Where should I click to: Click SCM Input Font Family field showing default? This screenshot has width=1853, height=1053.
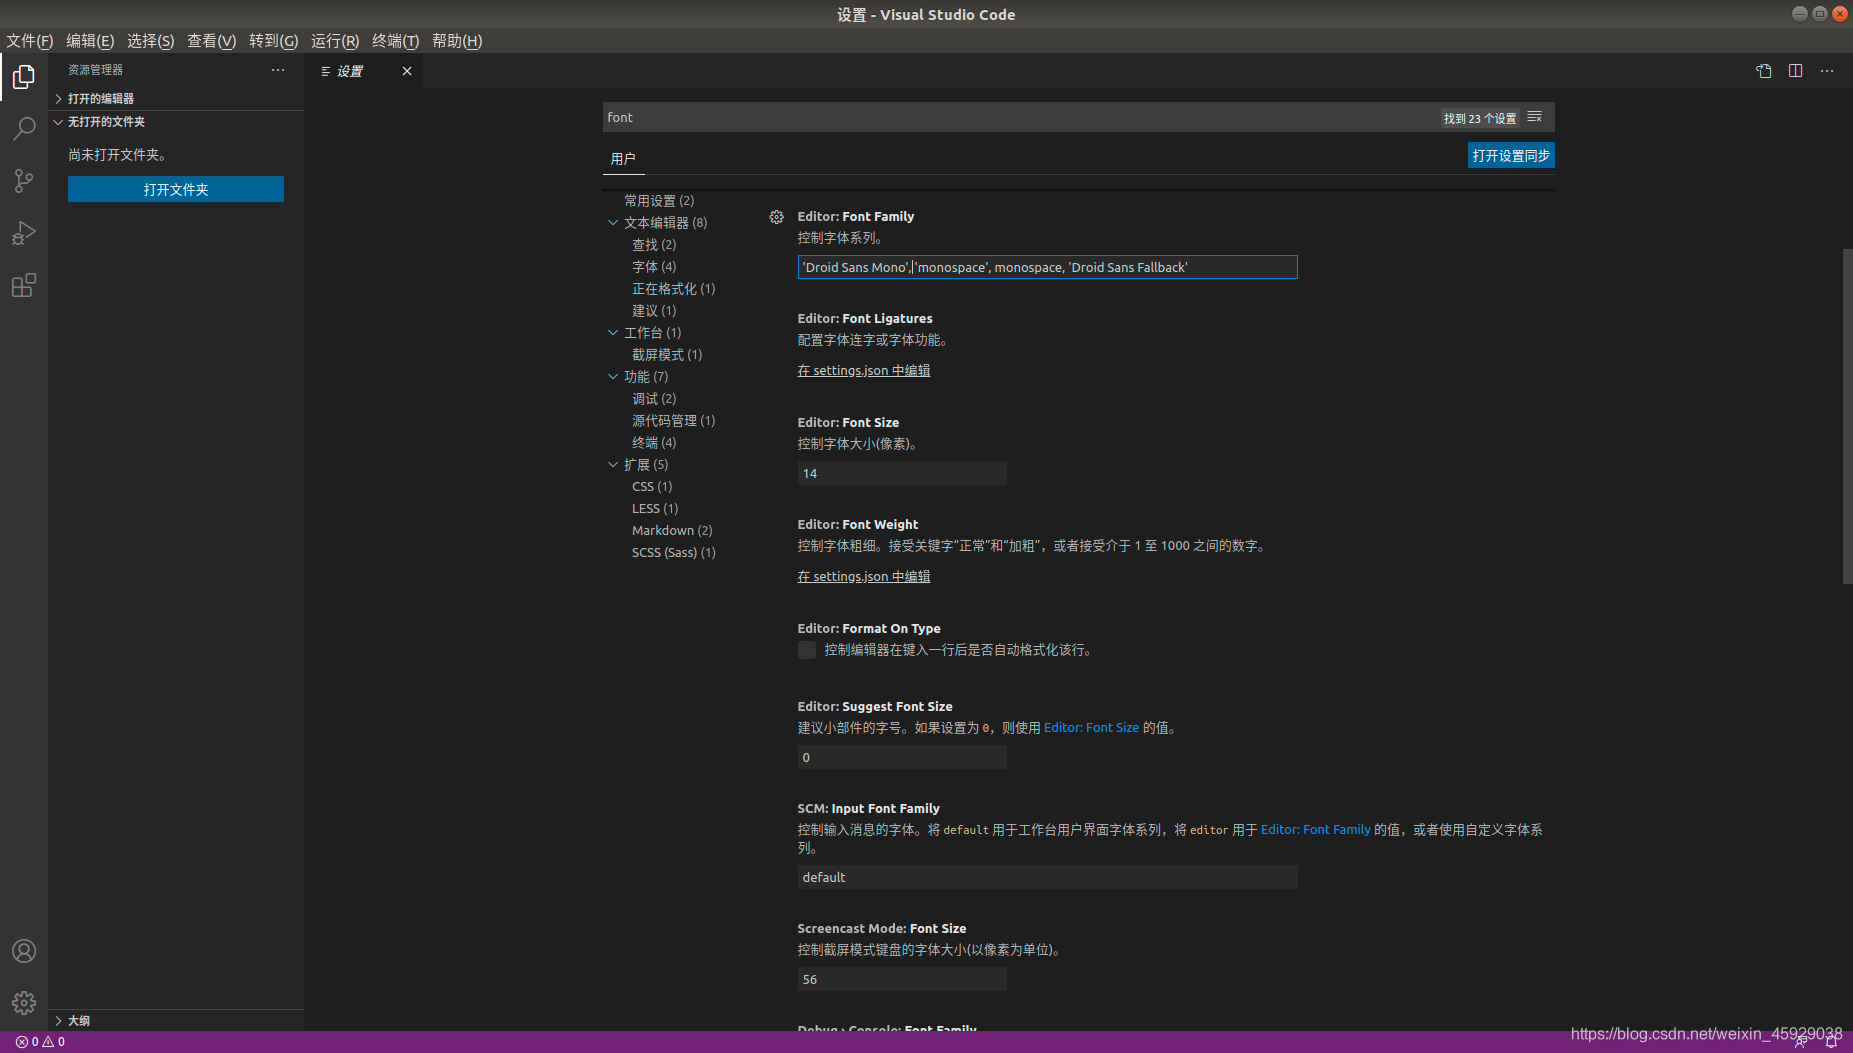point(1047,877)
